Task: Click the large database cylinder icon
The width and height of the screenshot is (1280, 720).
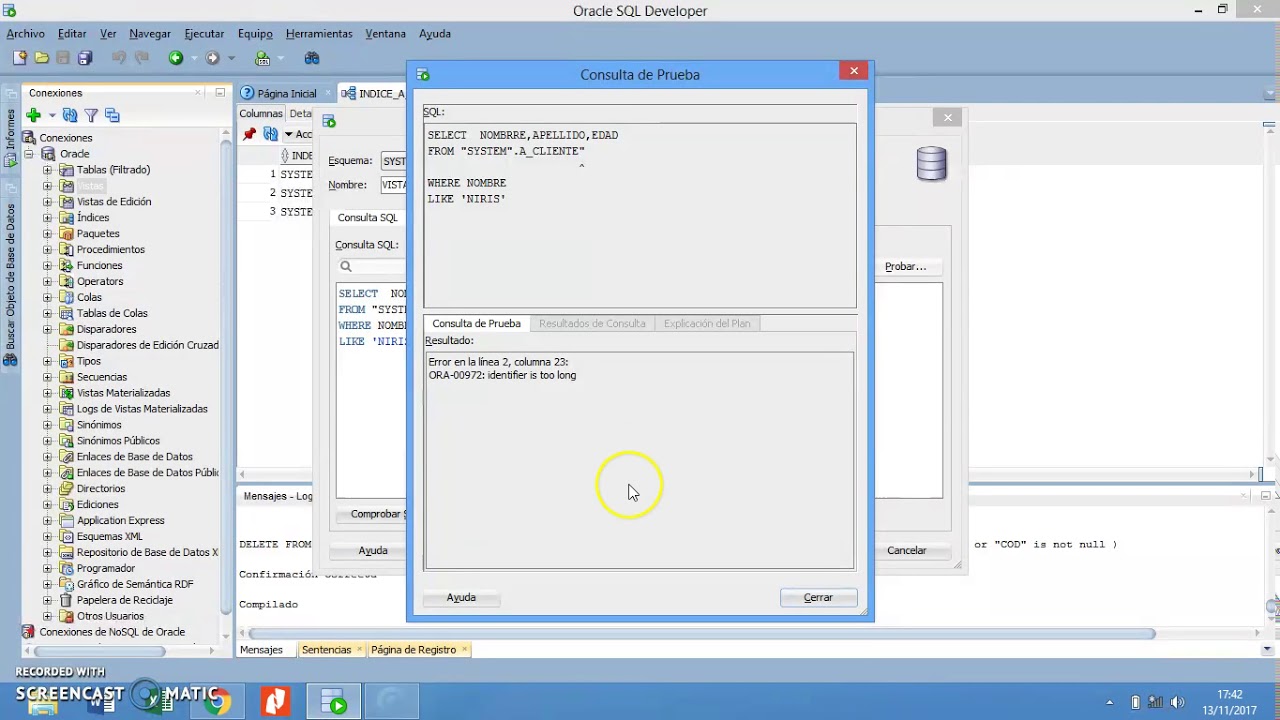Action: pyautogui.click(x=931, y=164)
